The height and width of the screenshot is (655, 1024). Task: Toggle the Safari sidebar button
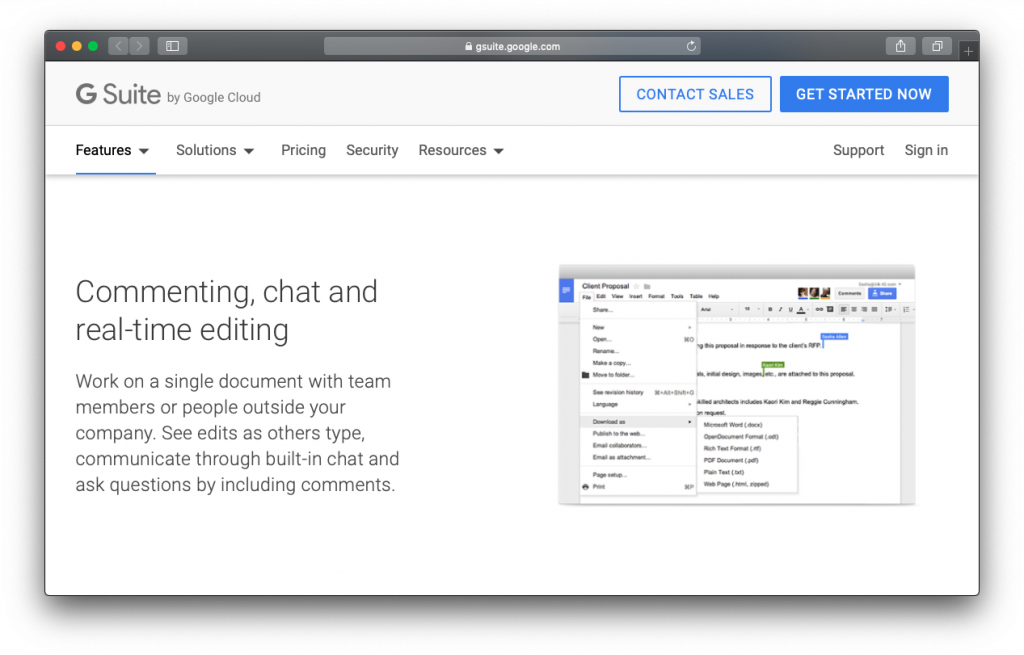coord(172,46)
